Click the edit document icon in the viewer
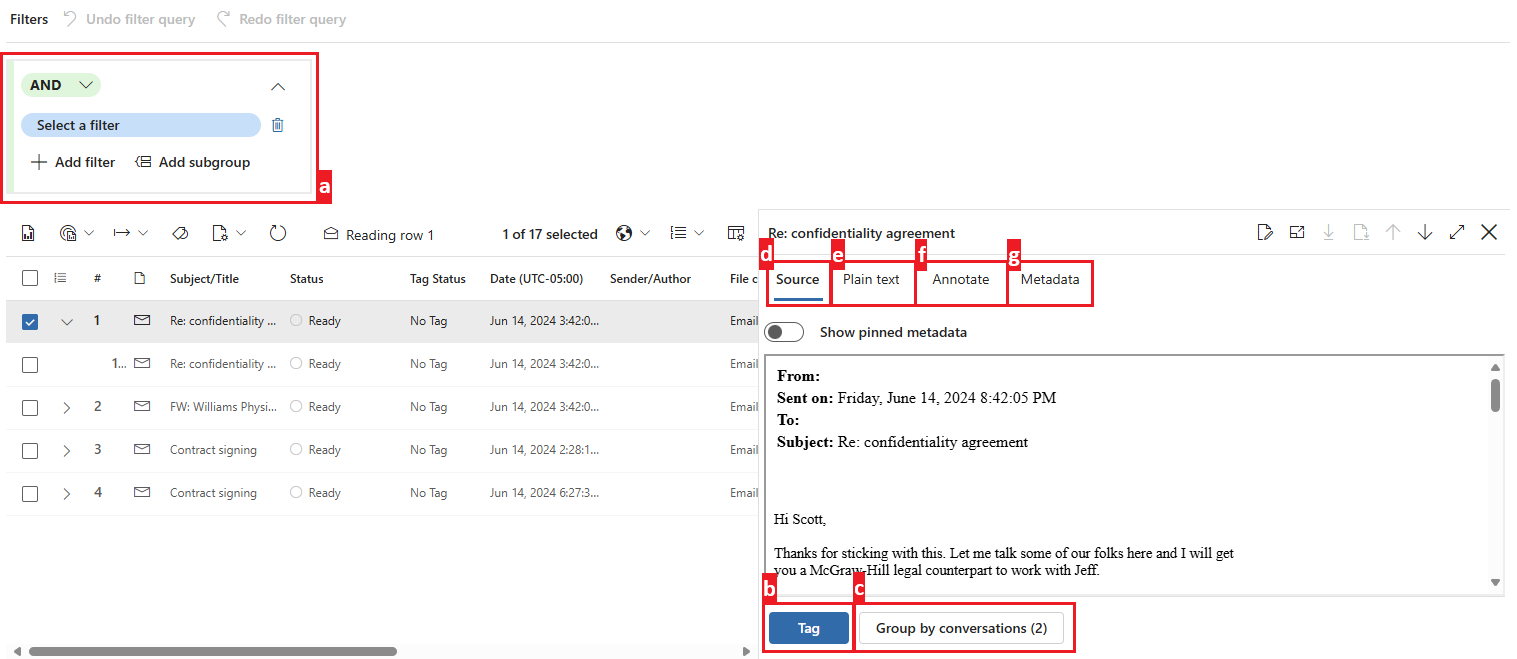 [x=1265, y=231]
